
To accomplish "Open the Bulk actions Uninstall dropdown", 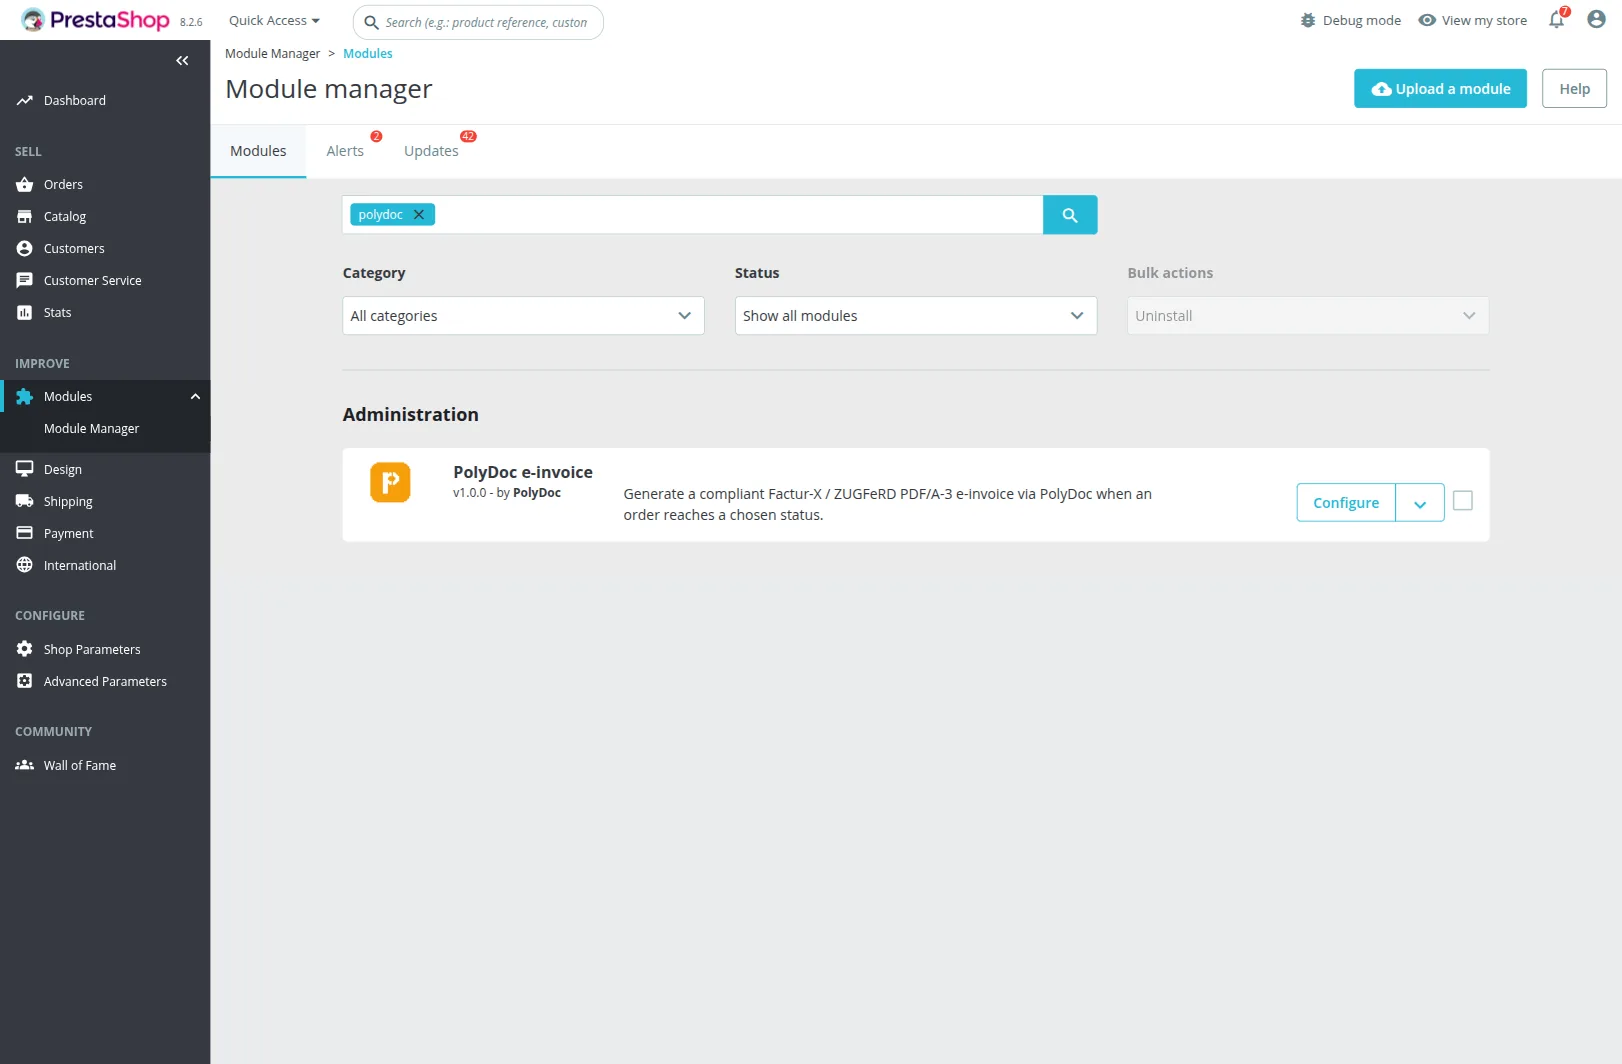I will coord(1308,316).
